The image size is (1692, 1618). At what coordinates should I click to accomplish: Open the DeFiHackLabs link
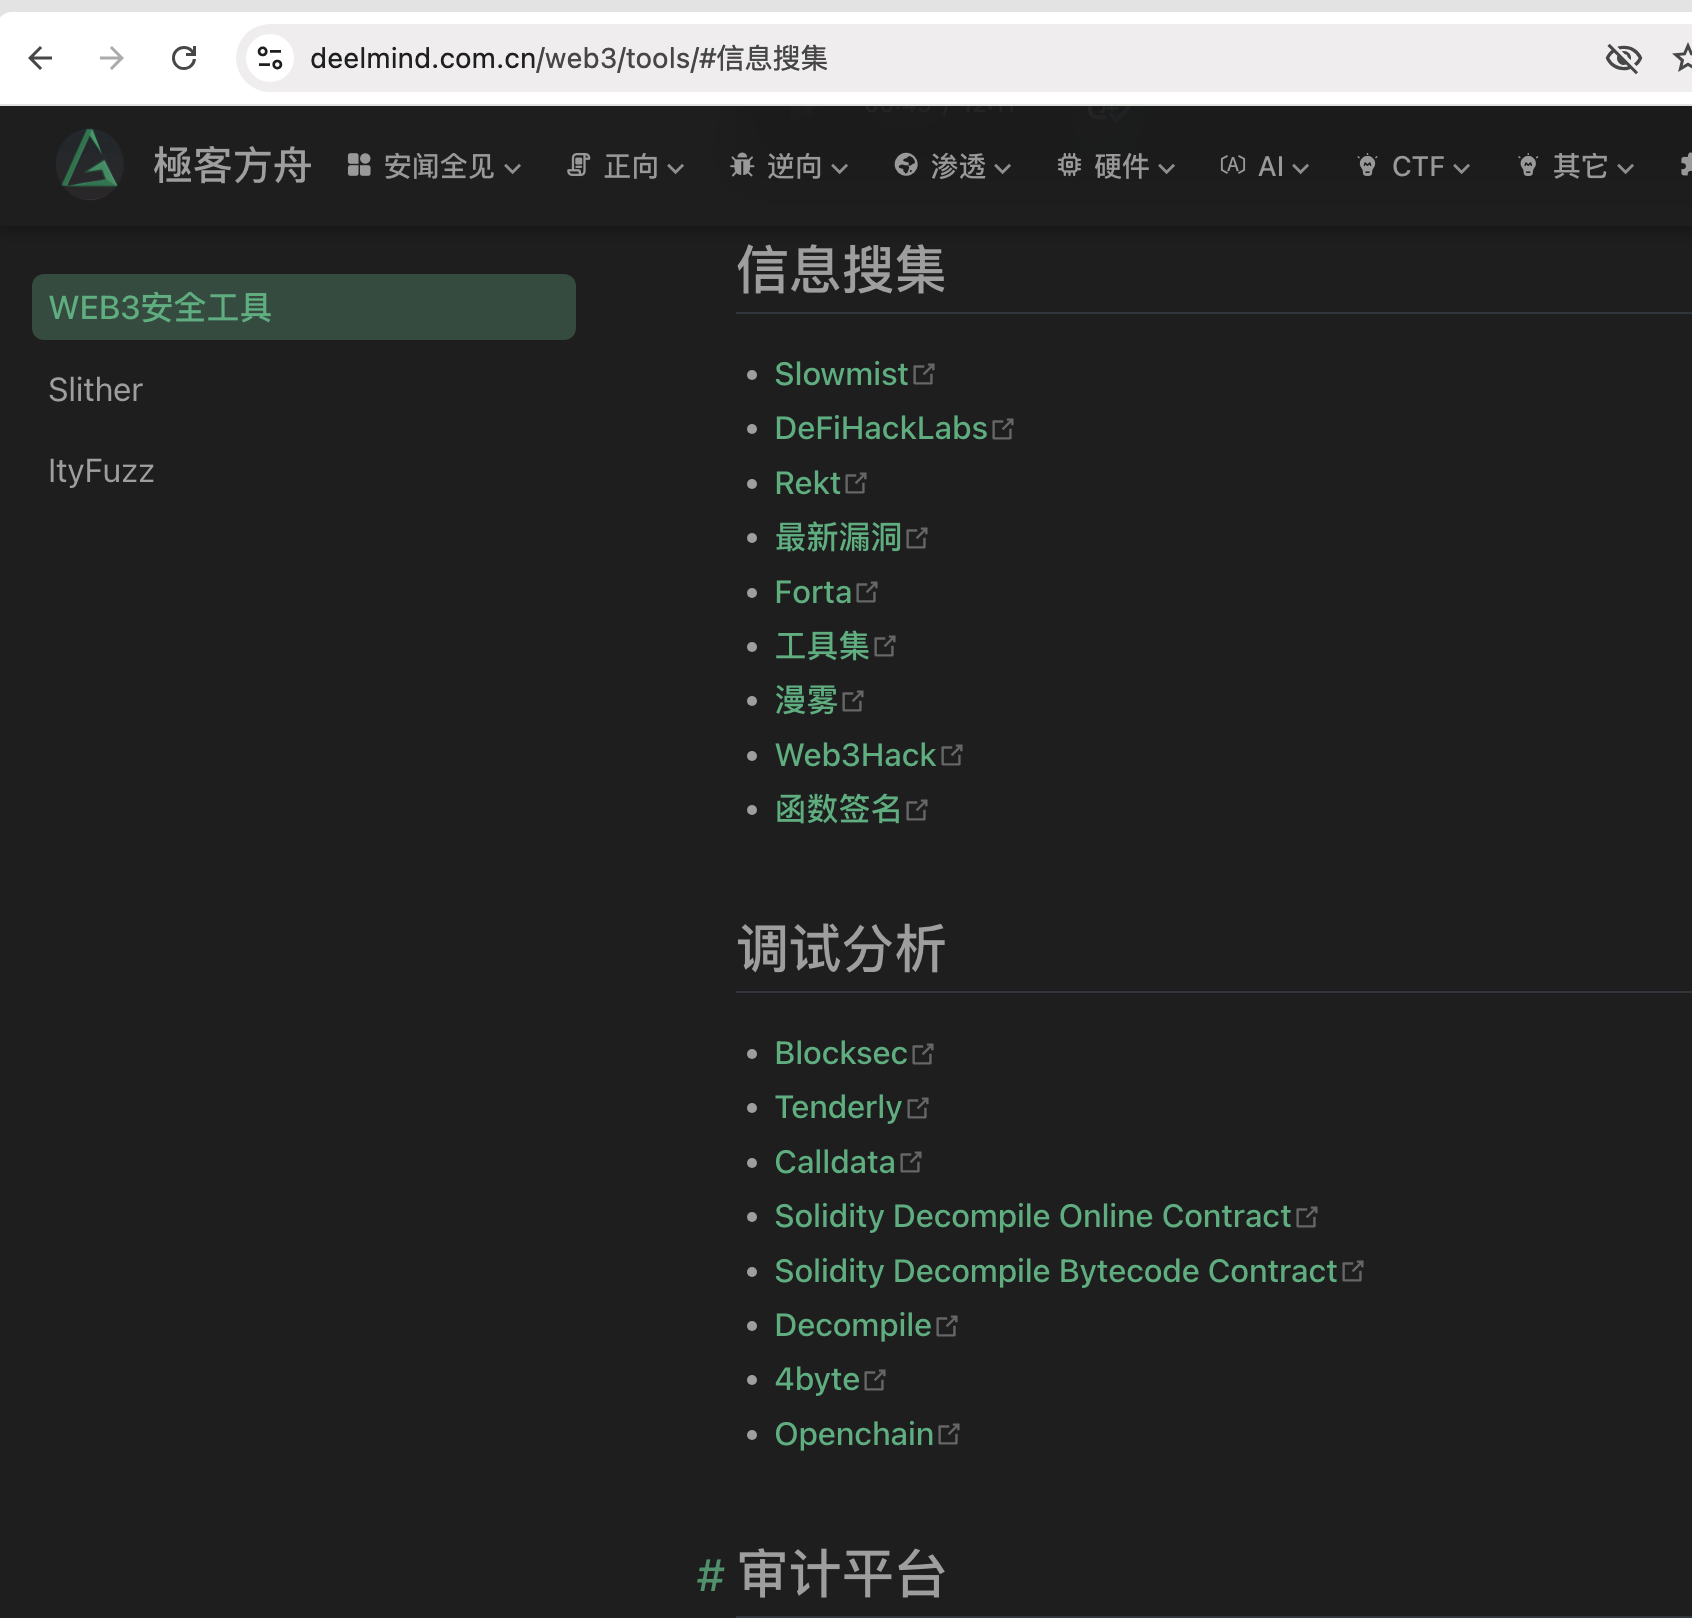pos(881,428)
